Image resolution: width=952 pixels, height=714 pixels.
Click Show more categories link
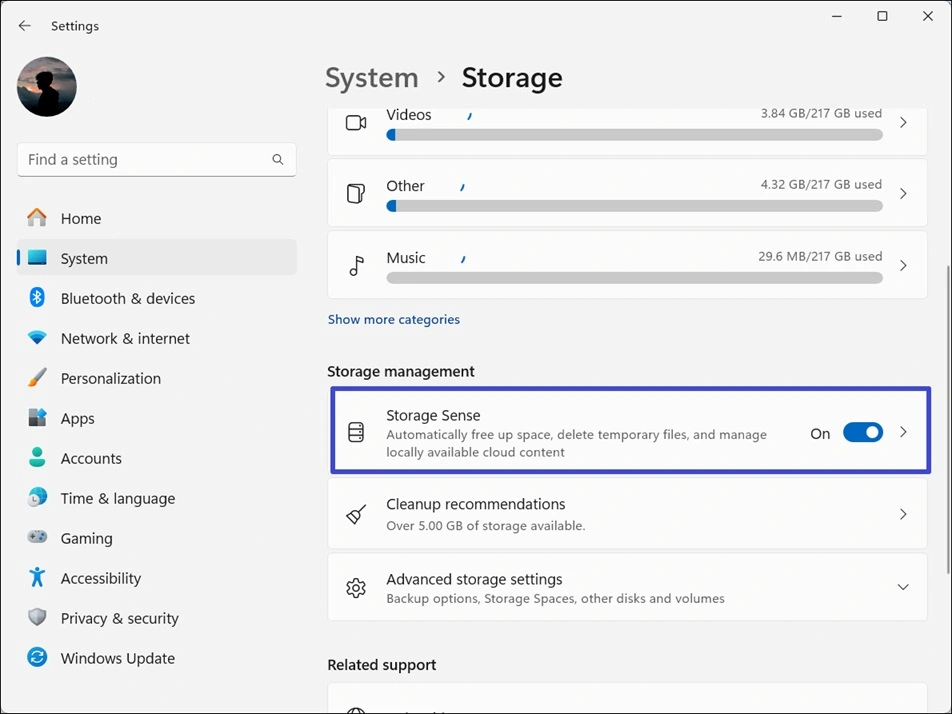coord(394,320)
